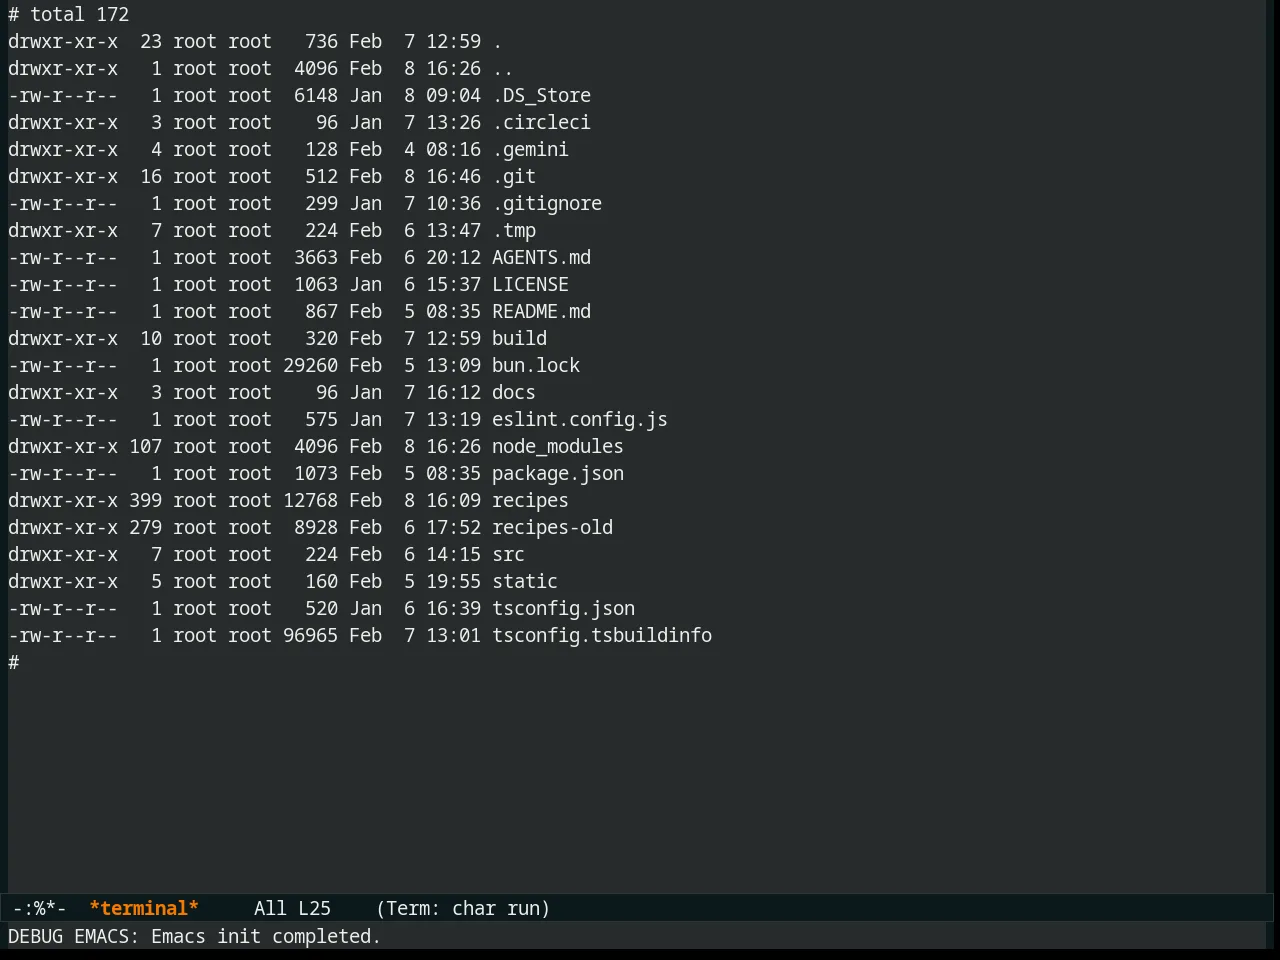The width and height of the screenshot is (1280, 960).
Task: Click the time 20:12 on AGENTS.md row
Action: coord(453,258)
